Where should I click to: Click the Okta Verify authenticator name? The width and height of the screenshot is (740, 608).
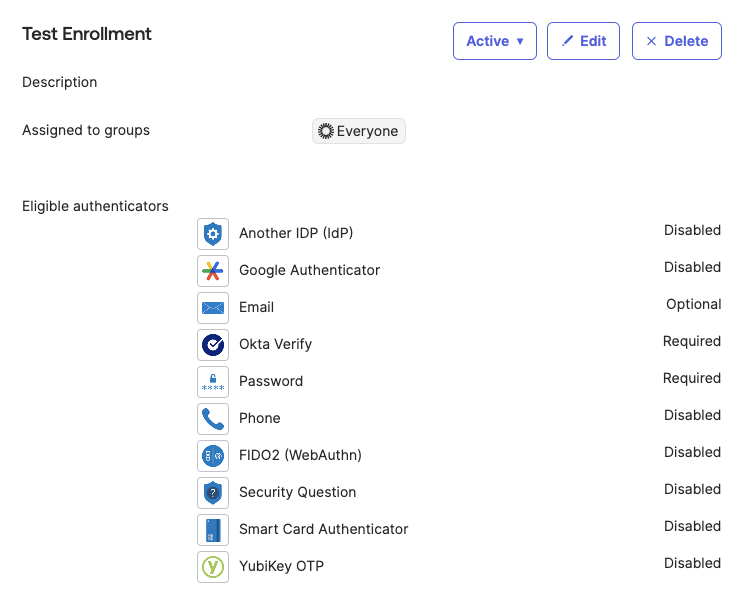[x=275, y=344]
